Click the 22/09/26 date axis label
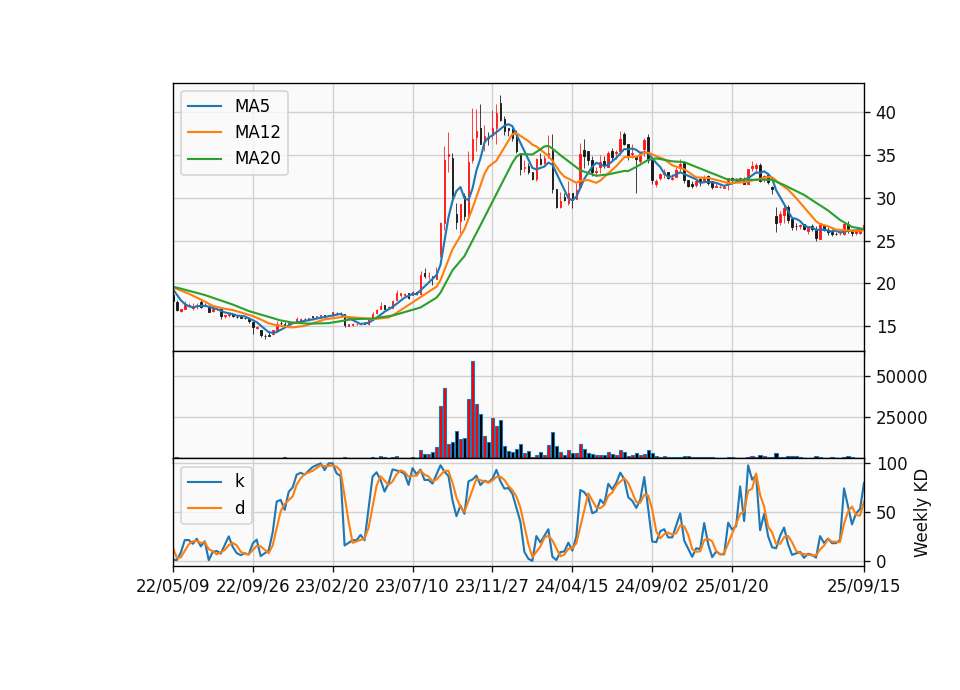The height and width of the screenshot is (690, 960). coord(253,586)
